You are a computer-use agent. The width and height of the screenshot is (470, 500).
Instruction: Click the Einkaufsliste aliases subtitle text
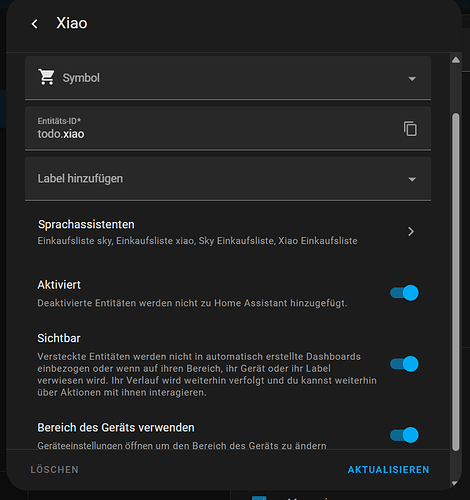tap(197, 241)
